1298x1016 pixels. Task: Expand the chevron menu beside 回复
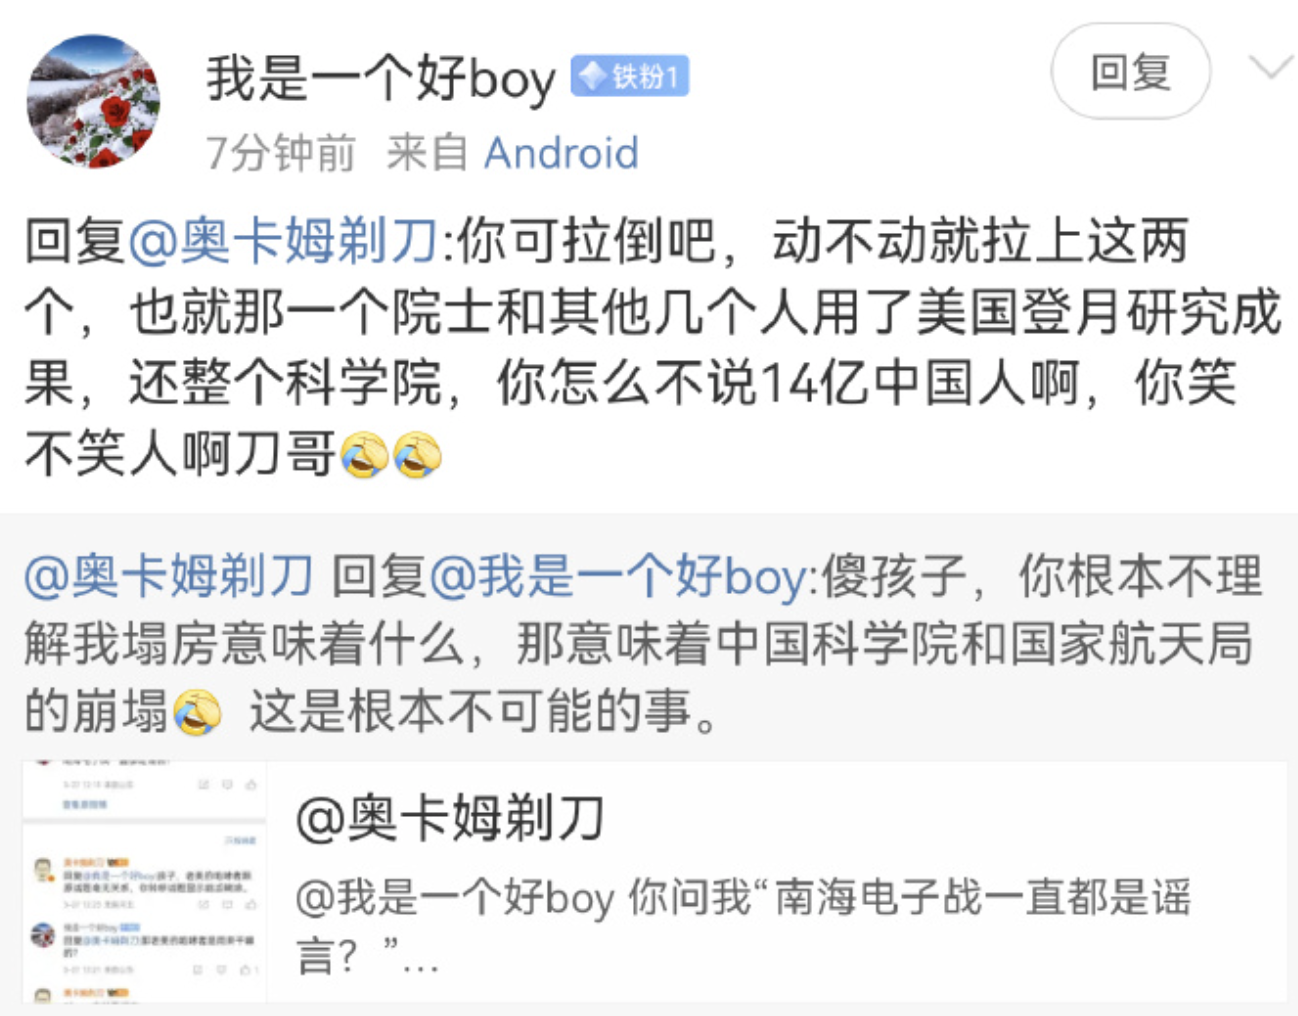tap(1271, 68)
